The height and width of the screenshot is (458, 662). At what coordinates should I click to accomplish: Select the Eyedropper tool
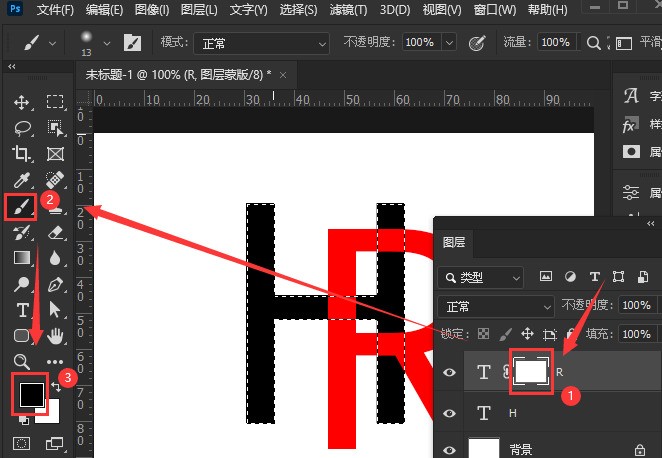click(22, 180)
